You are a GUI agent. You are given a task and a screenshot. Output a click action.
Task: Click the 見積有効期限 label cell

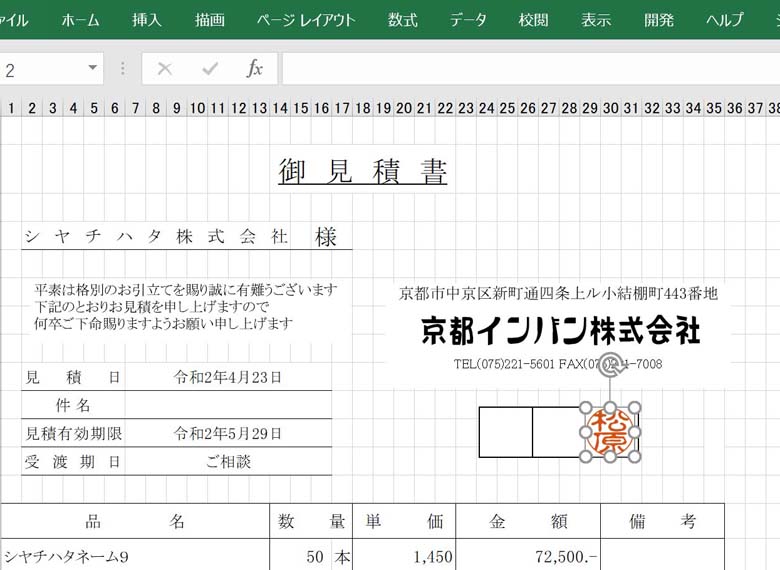[x=73, y=433]
